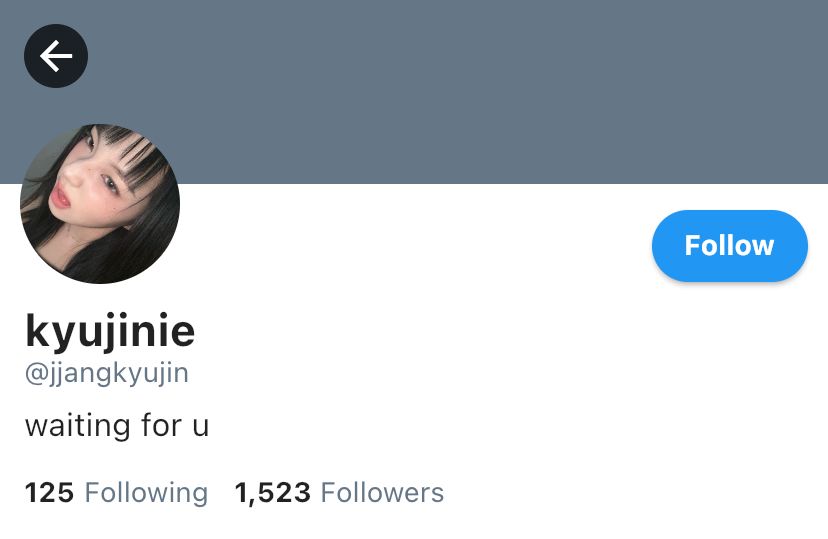The height and width of the screenshot is (539, 828).
Task: Open kyujinie's circular profile picture
Action: click(x=100, y=204)
